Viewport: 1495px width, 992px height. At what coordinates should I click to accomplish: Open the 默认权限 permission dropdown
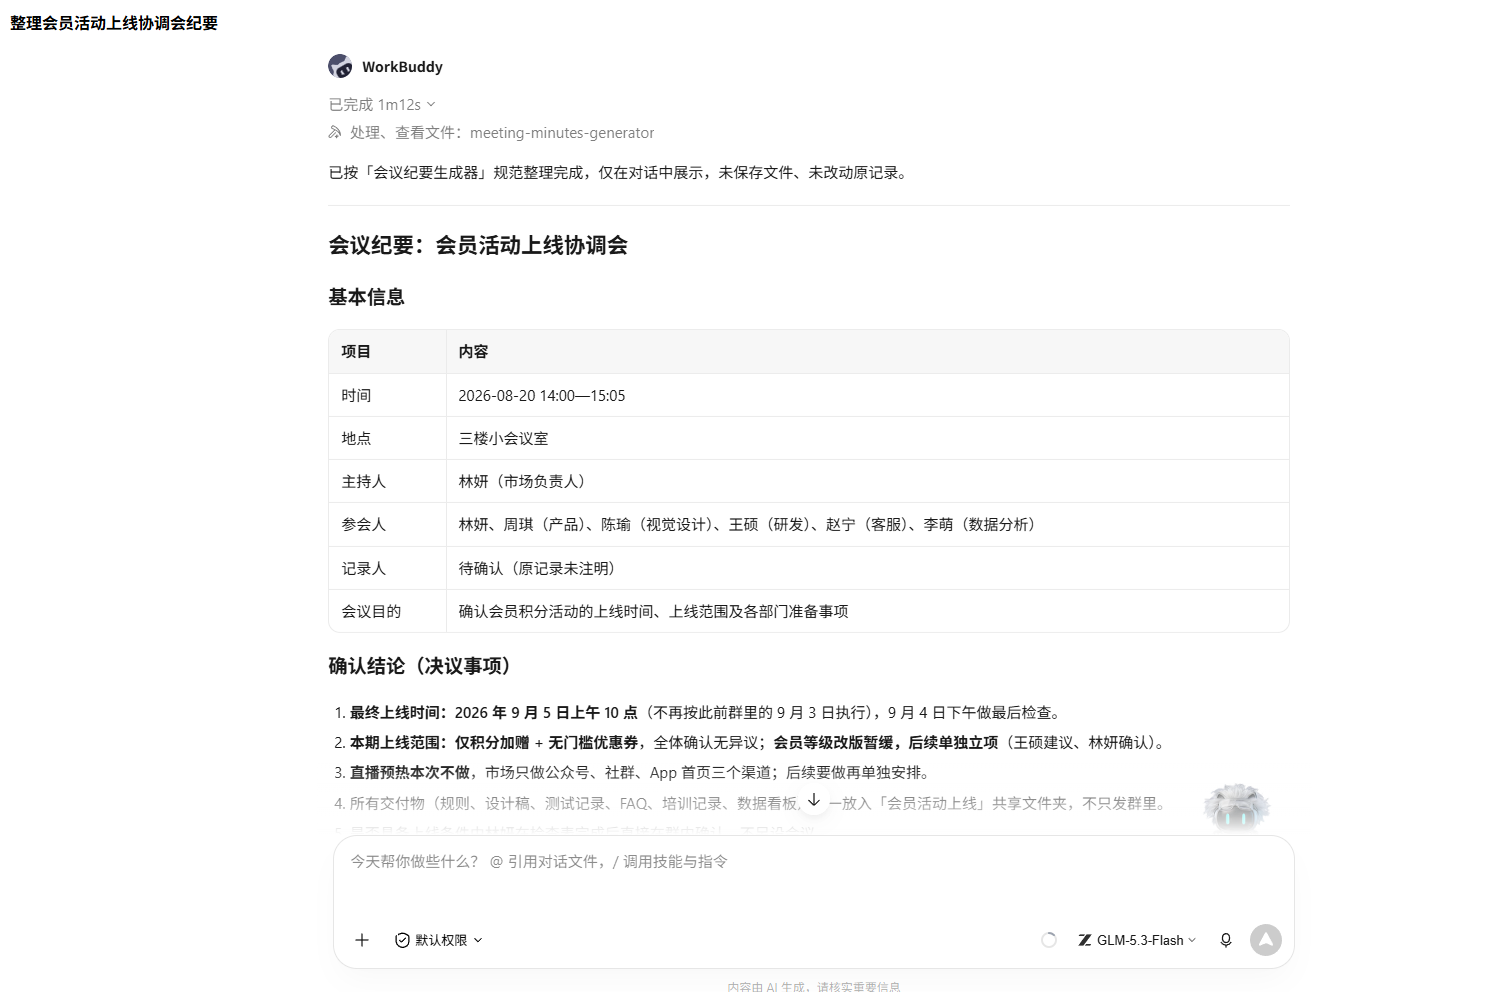pos(439,940)
